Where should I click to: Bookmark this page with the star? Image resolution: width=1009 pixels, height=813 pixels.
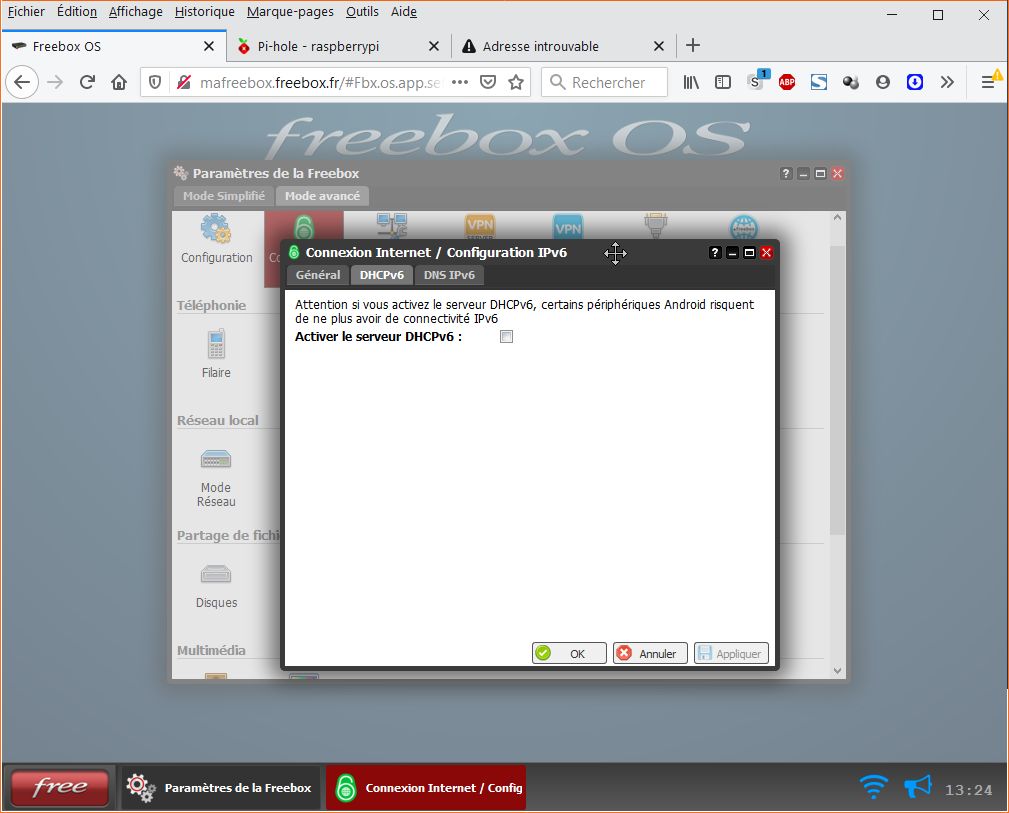point(515,82)
